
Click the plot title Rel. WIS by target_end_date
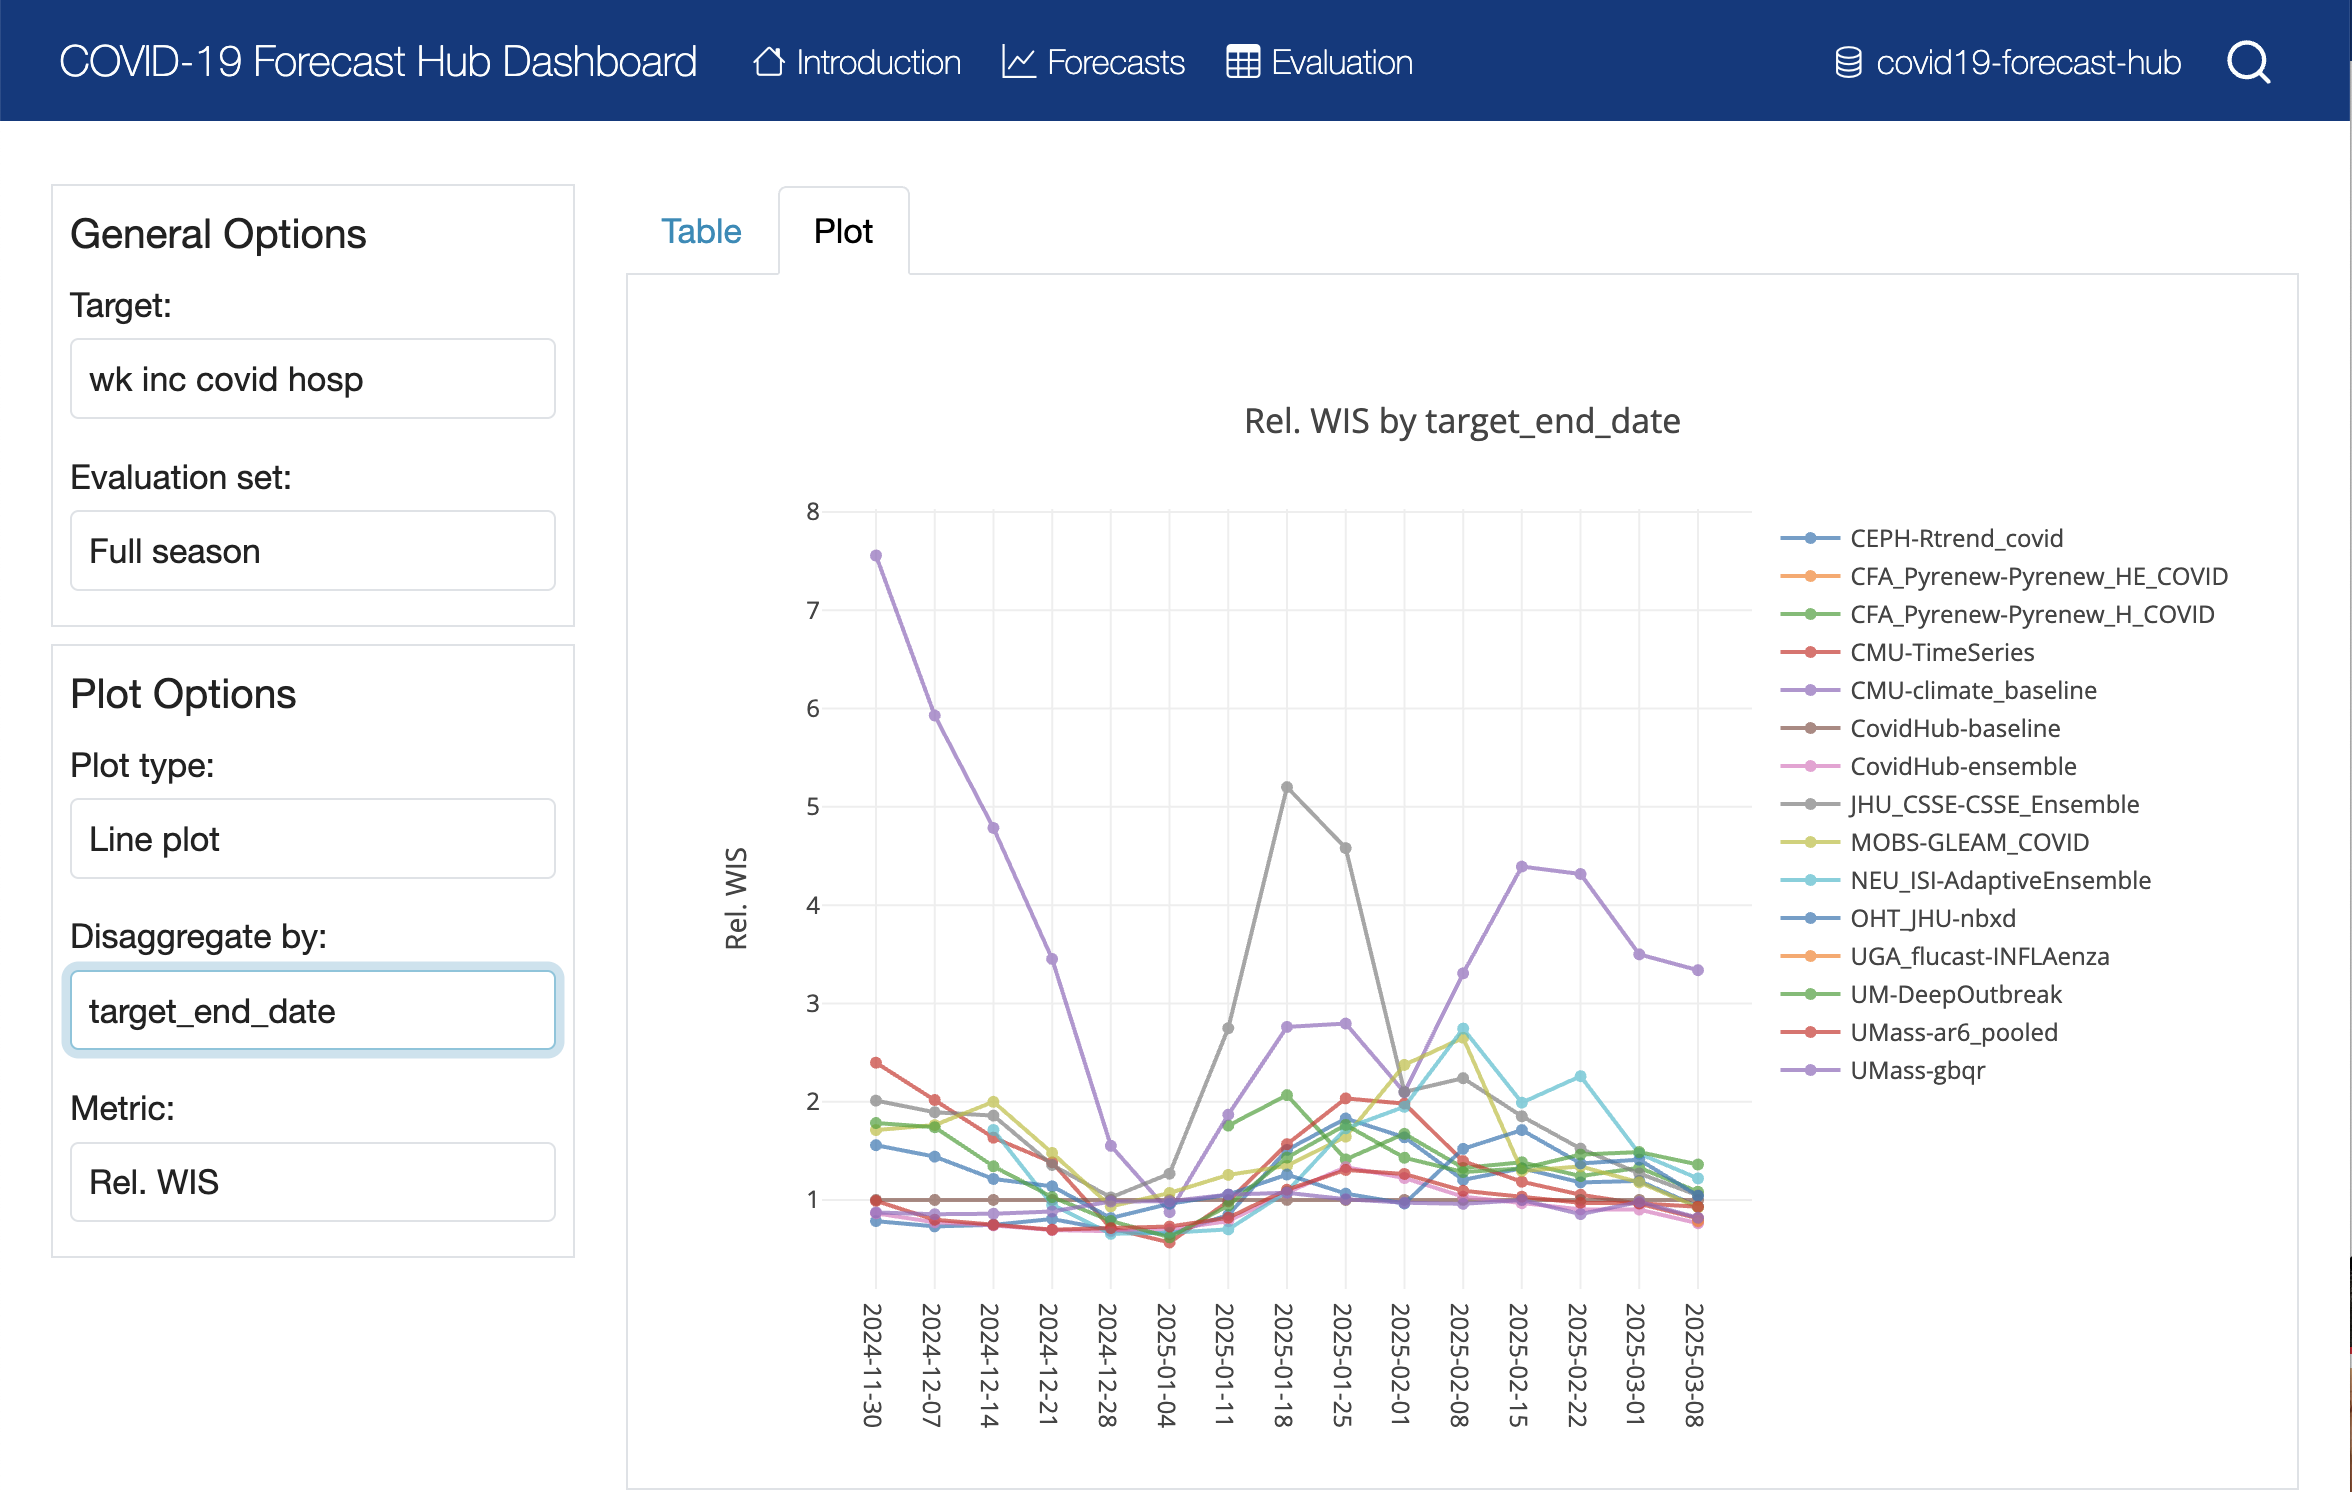coord(1462,421)
